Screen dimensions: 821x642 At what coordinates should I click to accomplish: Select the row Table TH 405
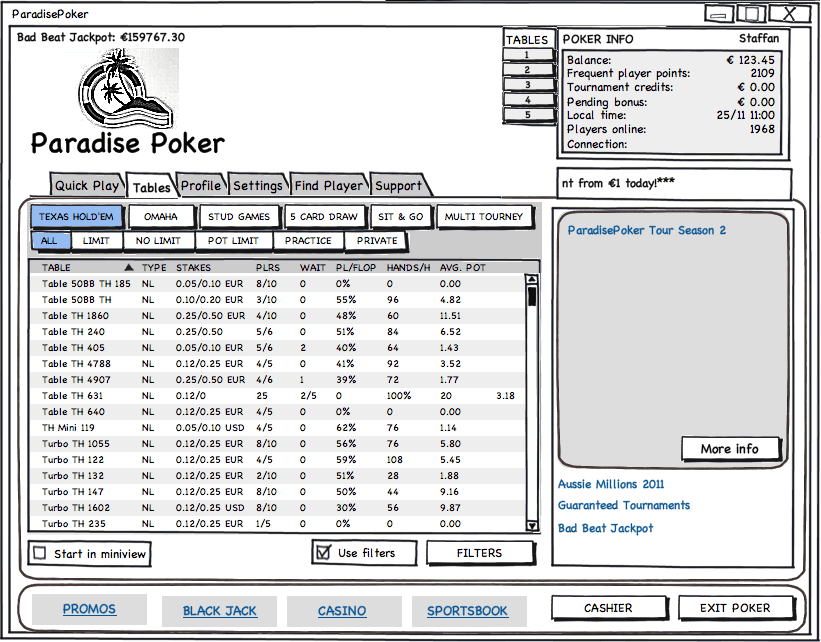(276, 348)
